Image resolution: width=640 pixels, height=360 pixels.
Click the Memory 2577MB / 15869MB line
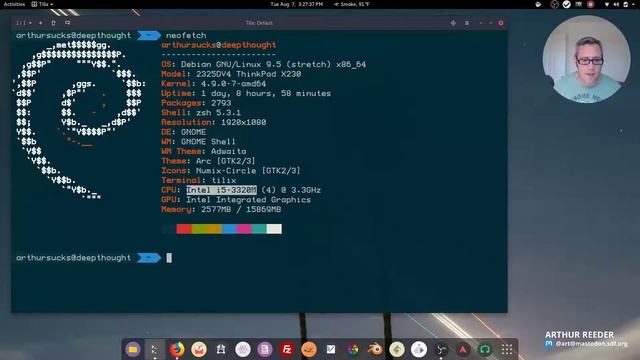pos(221,209)
